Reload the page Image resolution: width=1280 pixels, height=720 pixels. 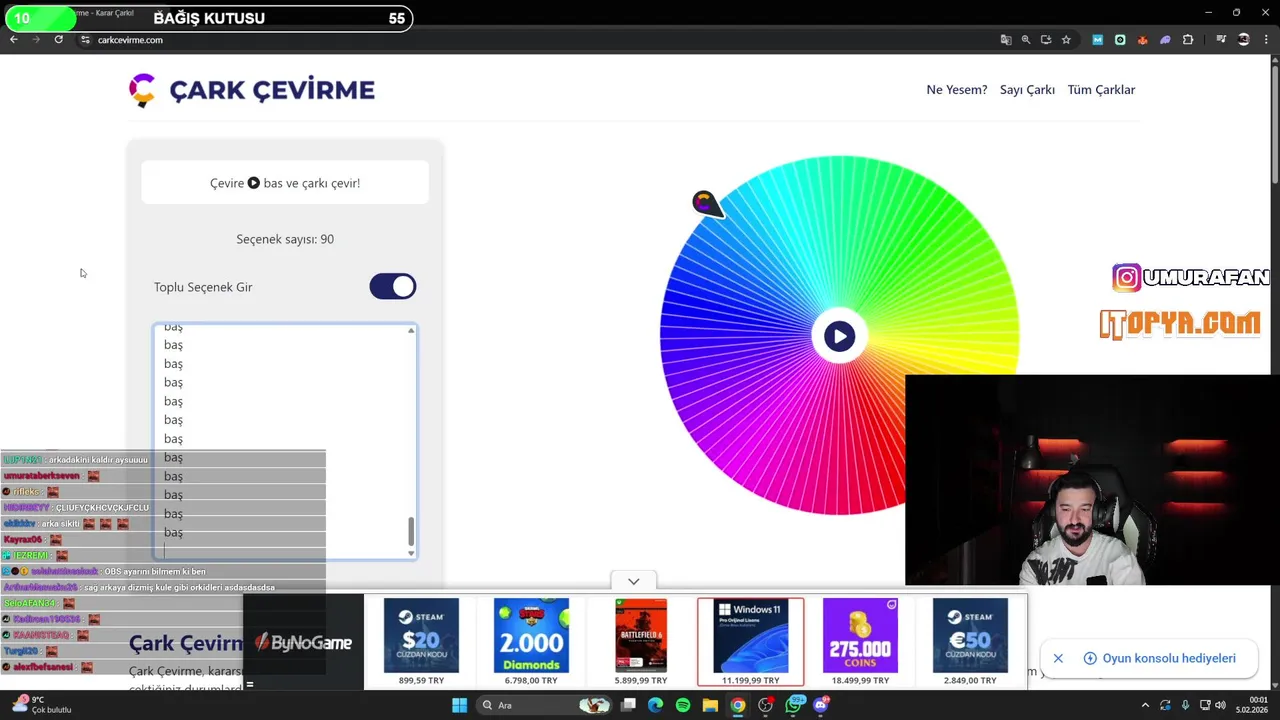click(x=59, y=39)
